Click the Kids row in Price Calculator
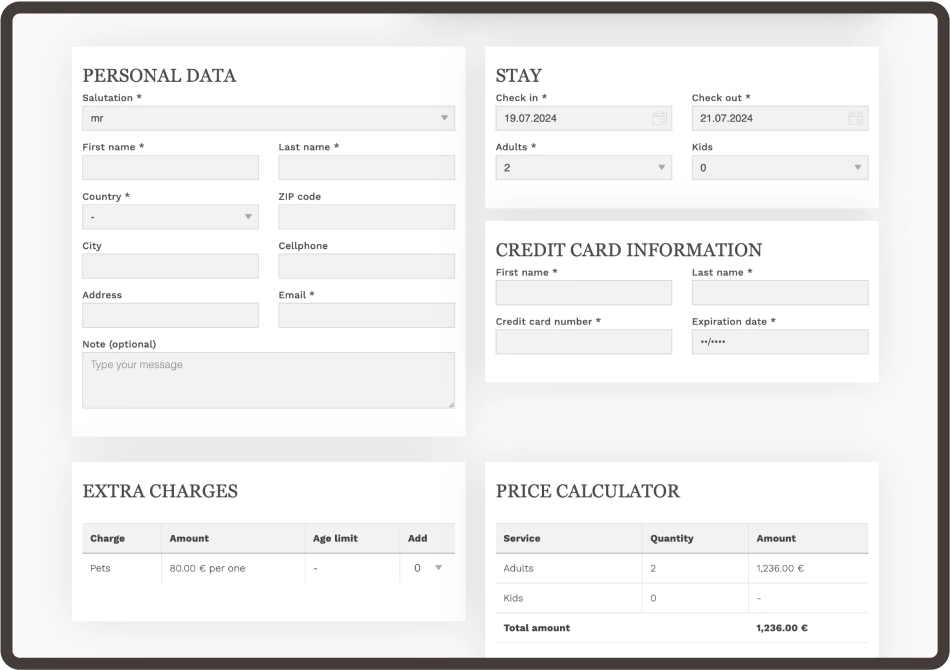This screenshot has height=670, width=950. coord(682,598)
